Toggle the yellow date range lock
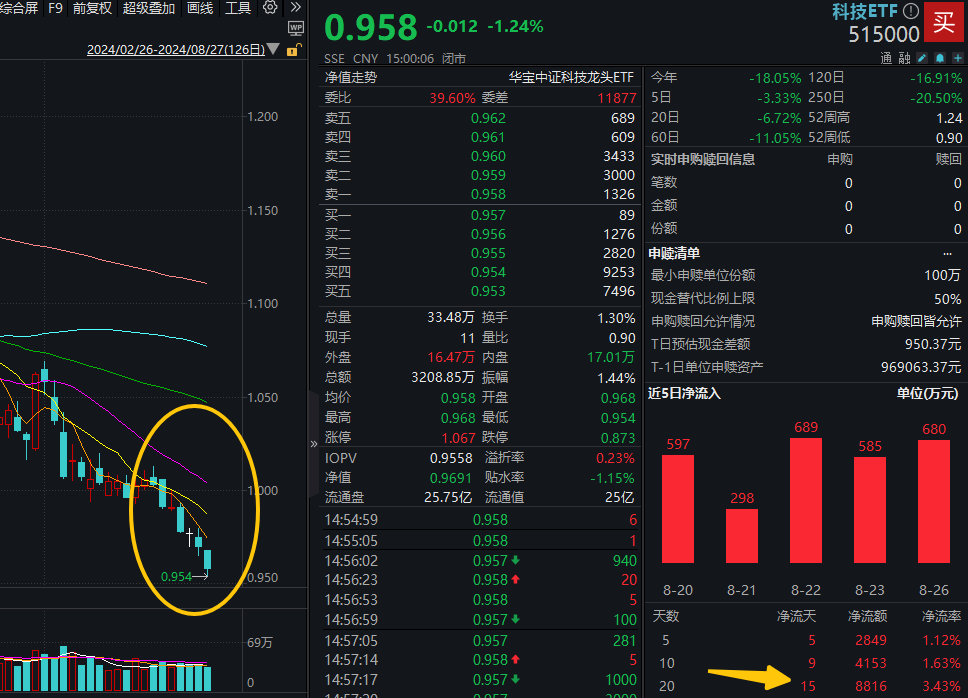Screen dimensions: 968x698 293,49
